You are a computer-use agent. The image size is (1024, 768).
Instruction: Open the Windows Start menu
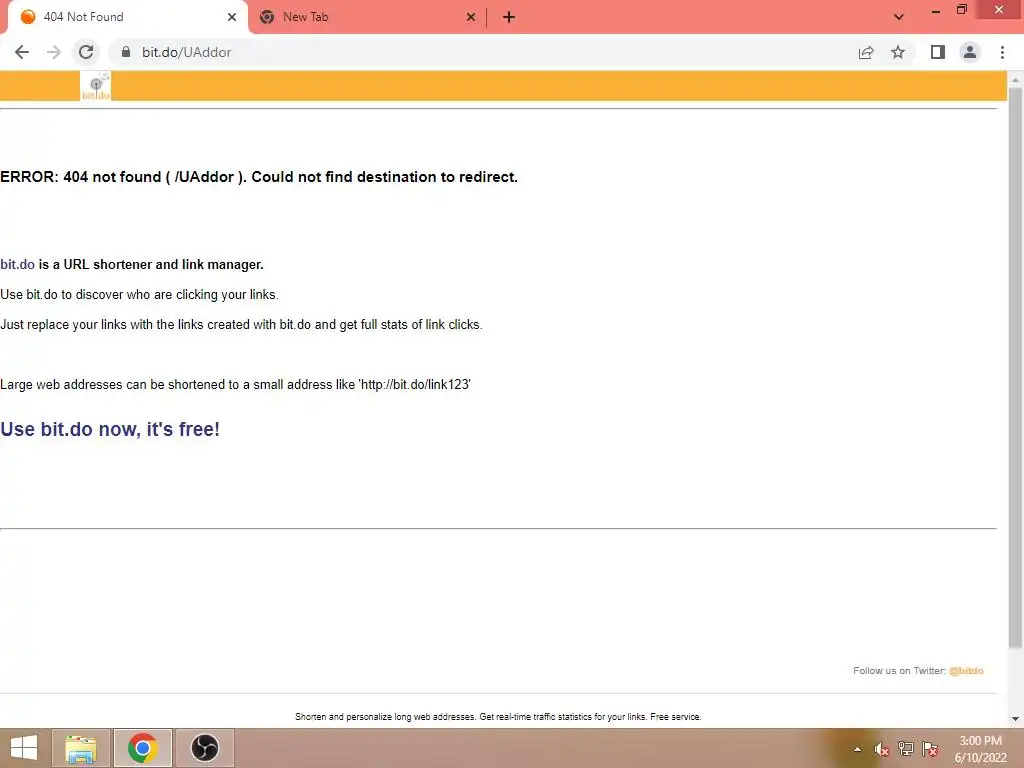(x=24, y=748)
